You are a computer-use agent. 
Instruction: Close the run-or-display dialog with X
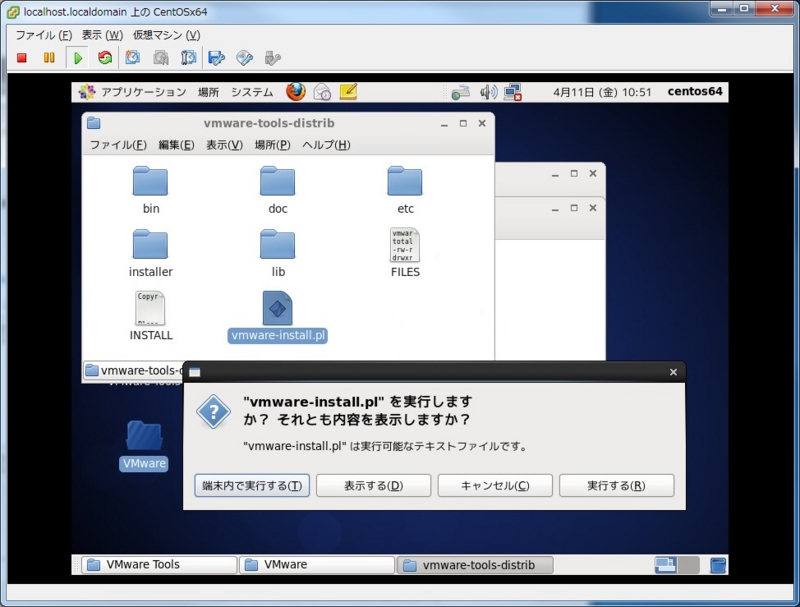click(673, 372)
